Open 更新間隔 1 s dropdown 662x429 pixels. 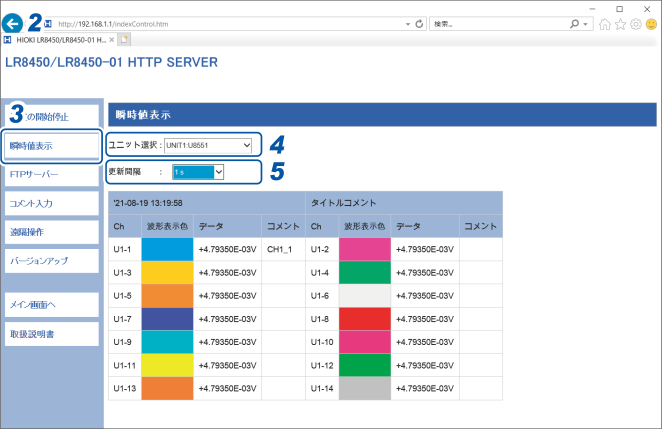pyautogui.click(x=198, y=172)
